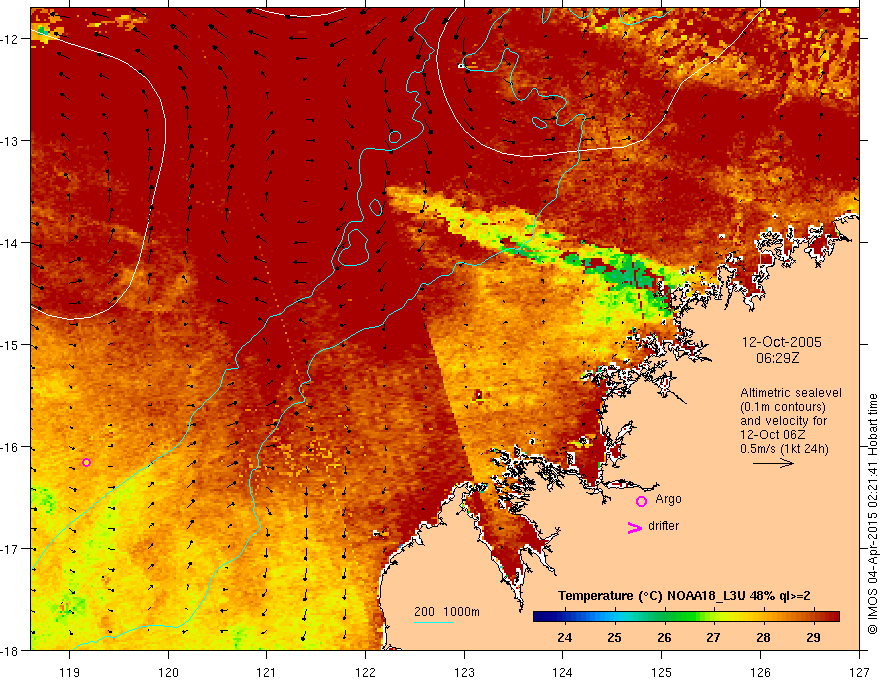Click the longitude axis label "123"

(464, 672)
